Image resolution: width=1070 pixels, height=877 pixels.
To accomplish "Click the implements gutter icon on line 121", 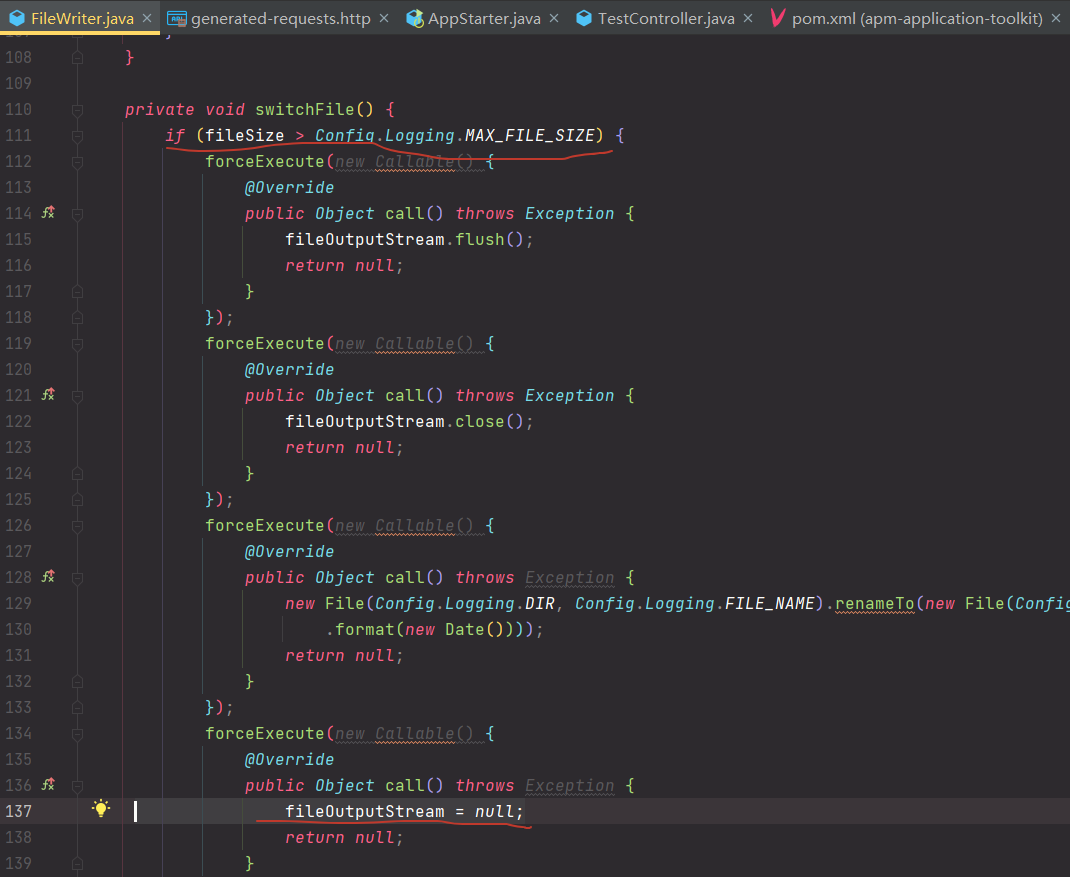I will 48,395.
